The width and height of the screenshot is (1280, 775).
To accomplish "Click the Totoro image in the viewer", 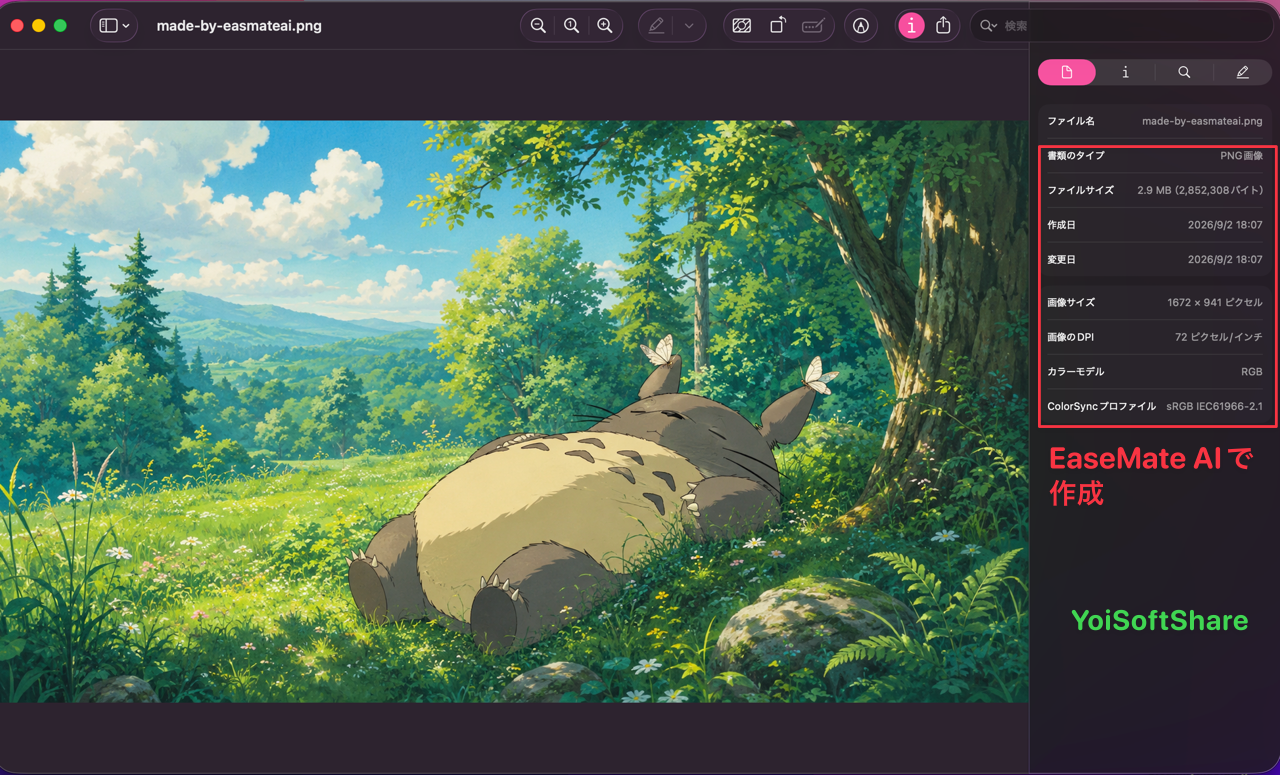I will pyautogui.click(x=514, y=411).
